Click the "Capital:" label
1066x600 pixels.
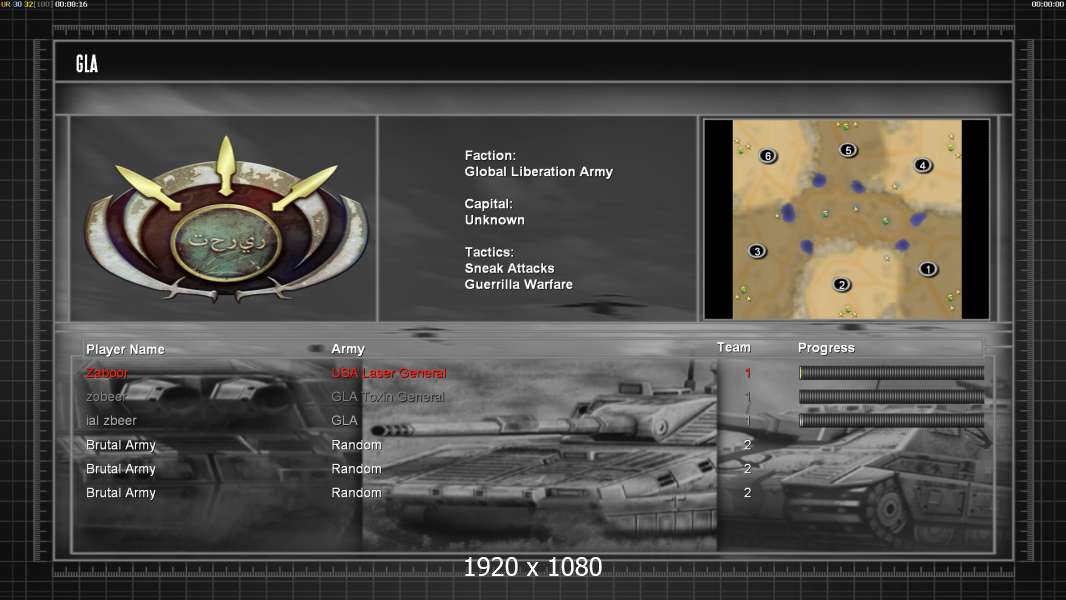(489, 204)
